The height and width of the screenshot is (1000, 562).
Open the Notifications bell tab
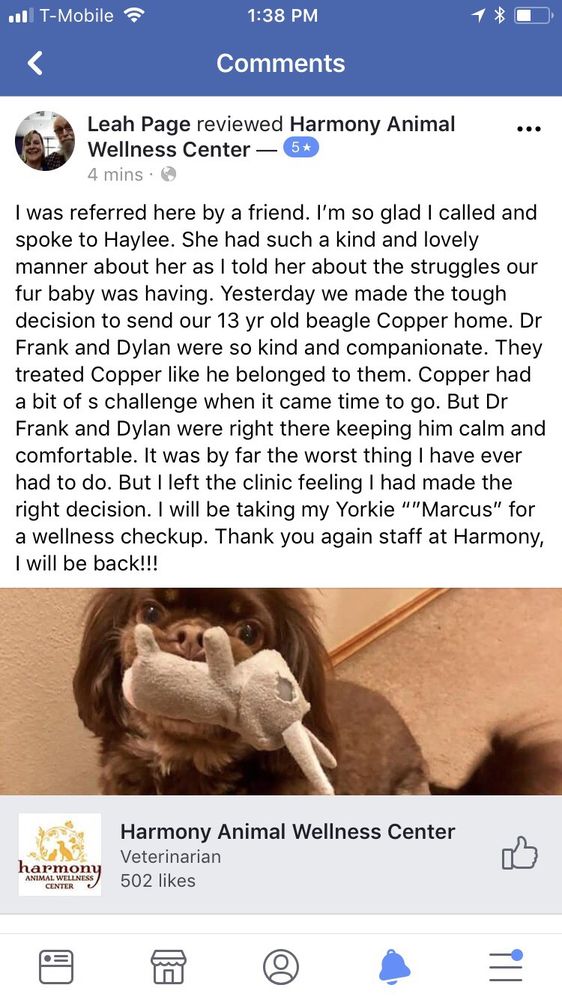pyautogui.click(x=394, y=966)
